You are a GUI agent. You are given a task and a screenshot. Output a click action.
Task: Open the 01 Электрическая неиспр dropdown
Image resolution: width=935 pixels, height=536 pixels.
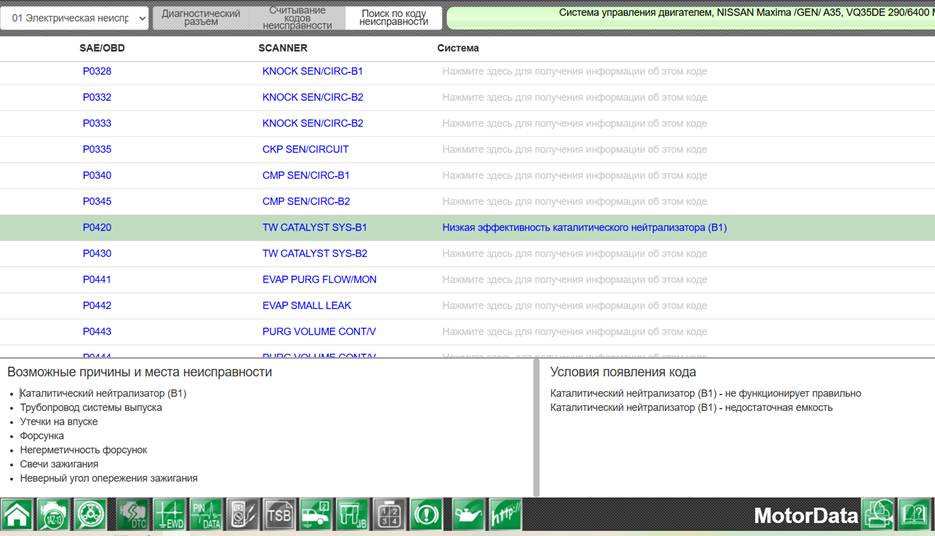pos(75,18)
